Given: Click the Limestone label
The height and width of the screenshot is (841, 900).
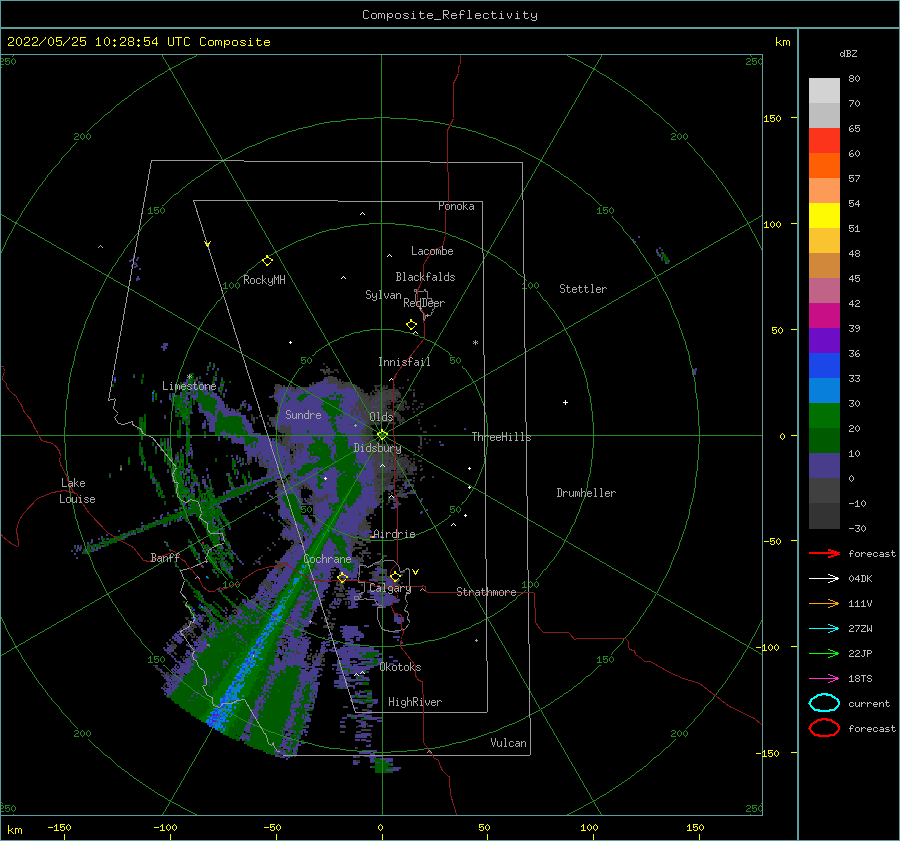Looking at the screenshot, I should coord(189,386).
